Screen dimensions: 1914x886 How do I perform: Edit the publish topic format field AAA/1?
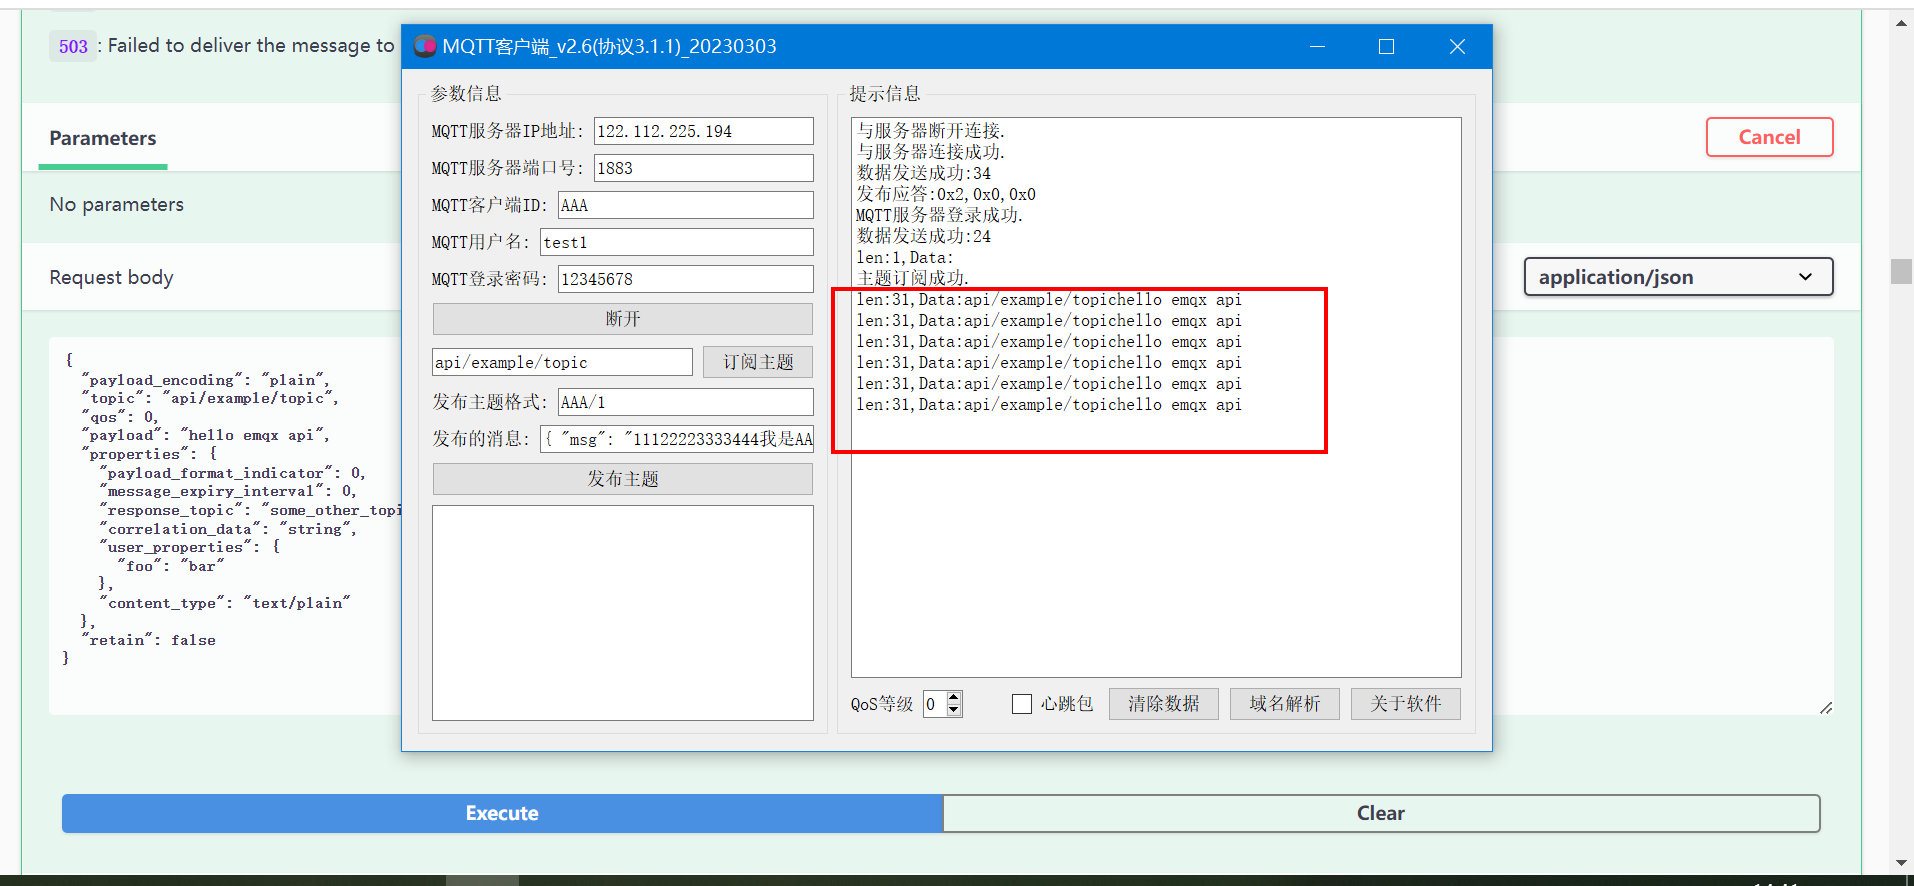(685, 402)
